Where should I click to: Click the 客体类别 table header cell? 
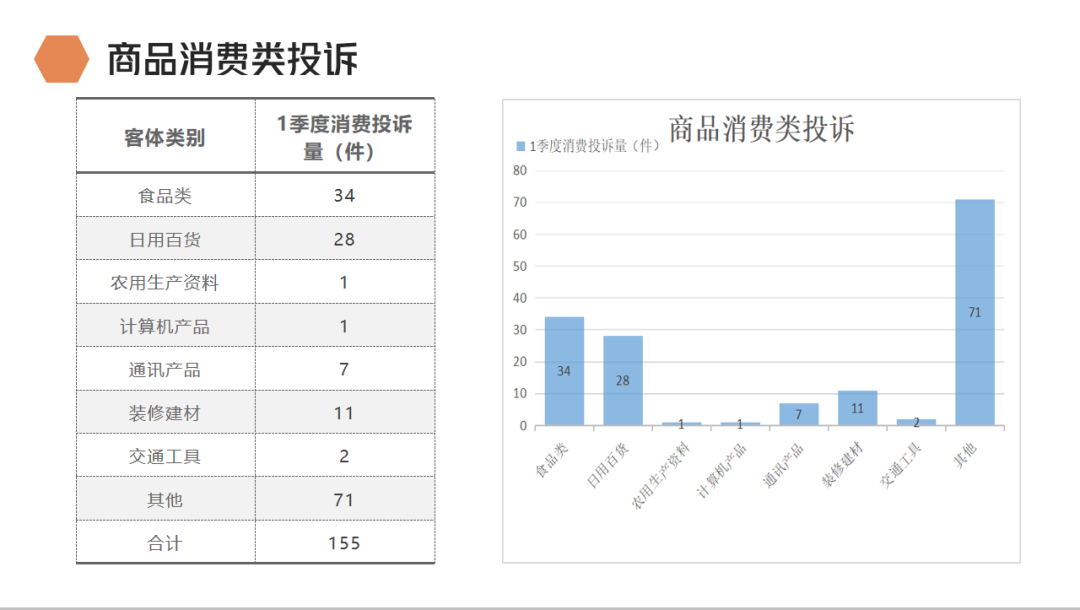click(165, 138)
